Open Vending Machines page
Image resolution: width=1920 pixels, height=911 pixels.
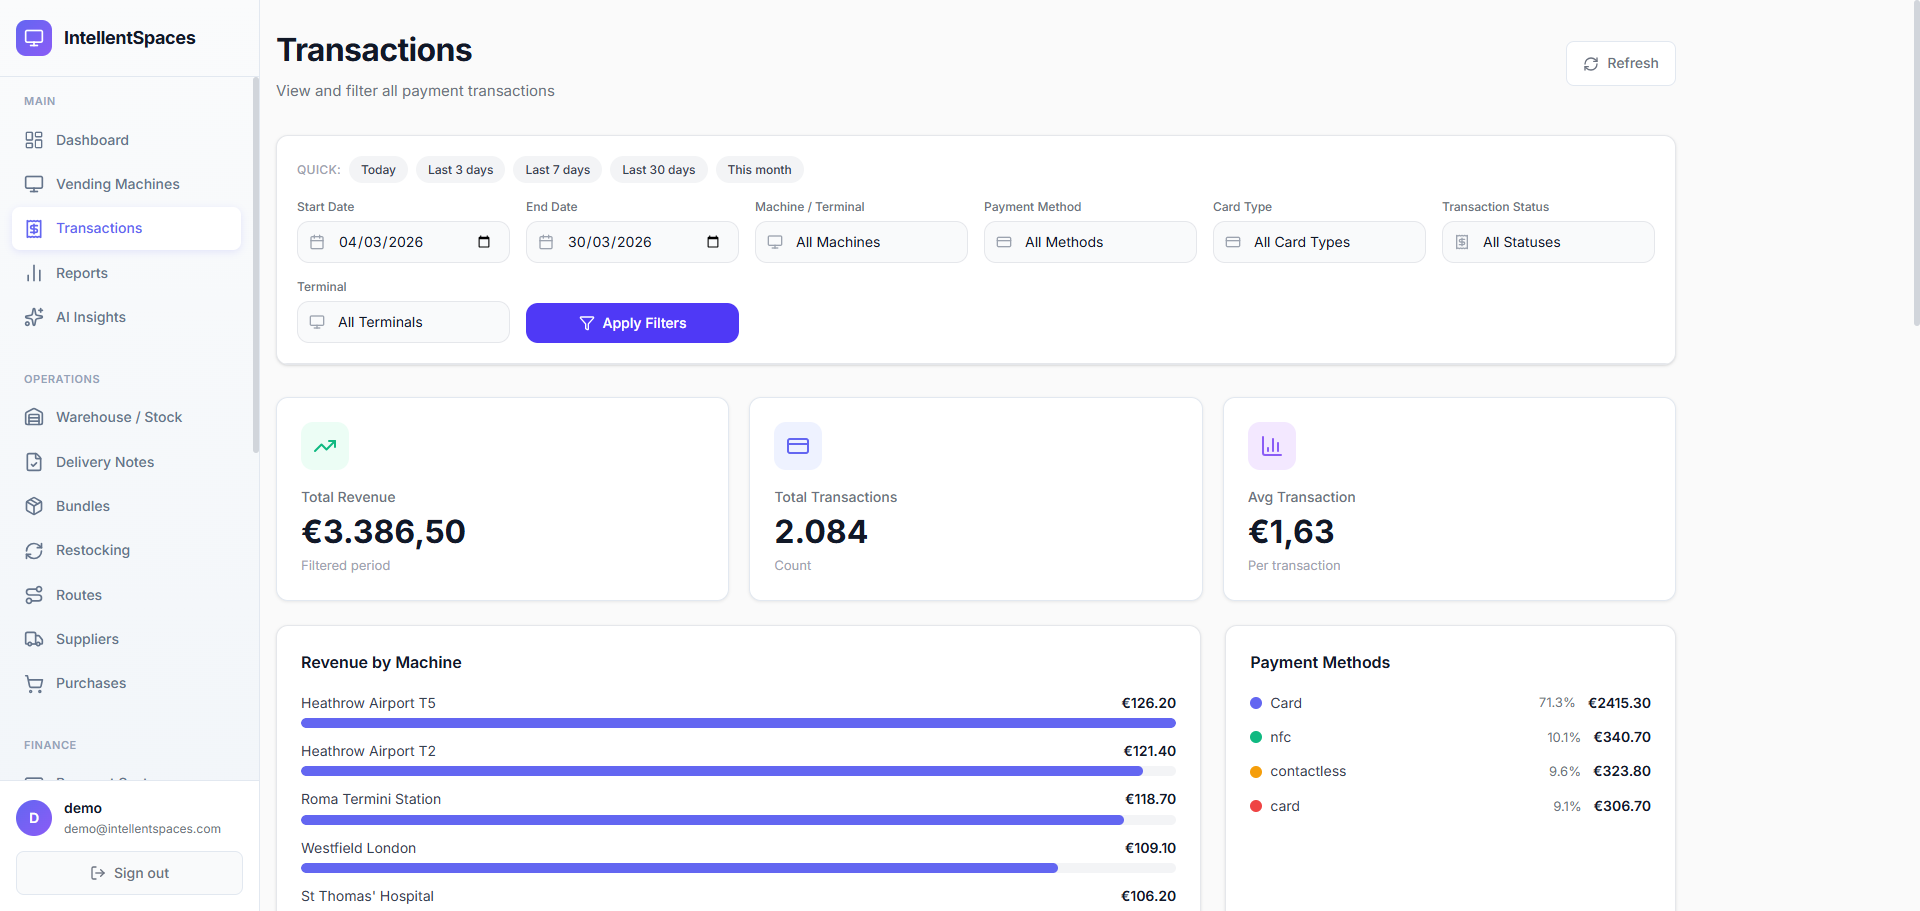(x=126, y=184)
